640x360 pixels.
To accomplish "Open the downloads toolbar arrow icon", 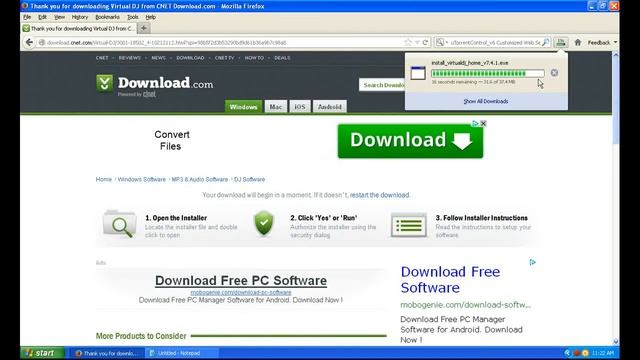I will pos(561,42).
